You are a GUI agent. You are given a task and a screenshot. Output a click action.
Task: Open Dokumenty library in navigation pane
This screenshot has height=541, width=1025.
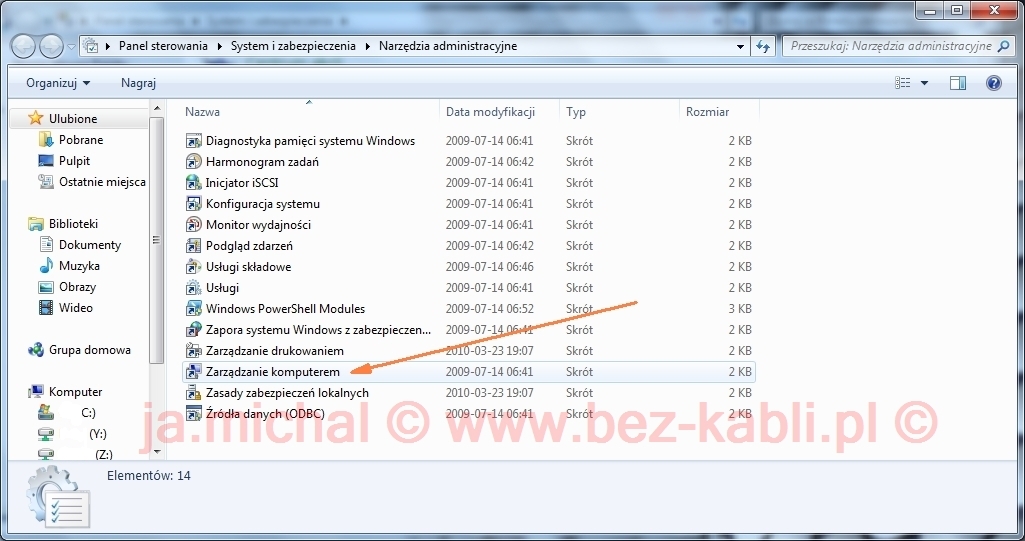90,245
